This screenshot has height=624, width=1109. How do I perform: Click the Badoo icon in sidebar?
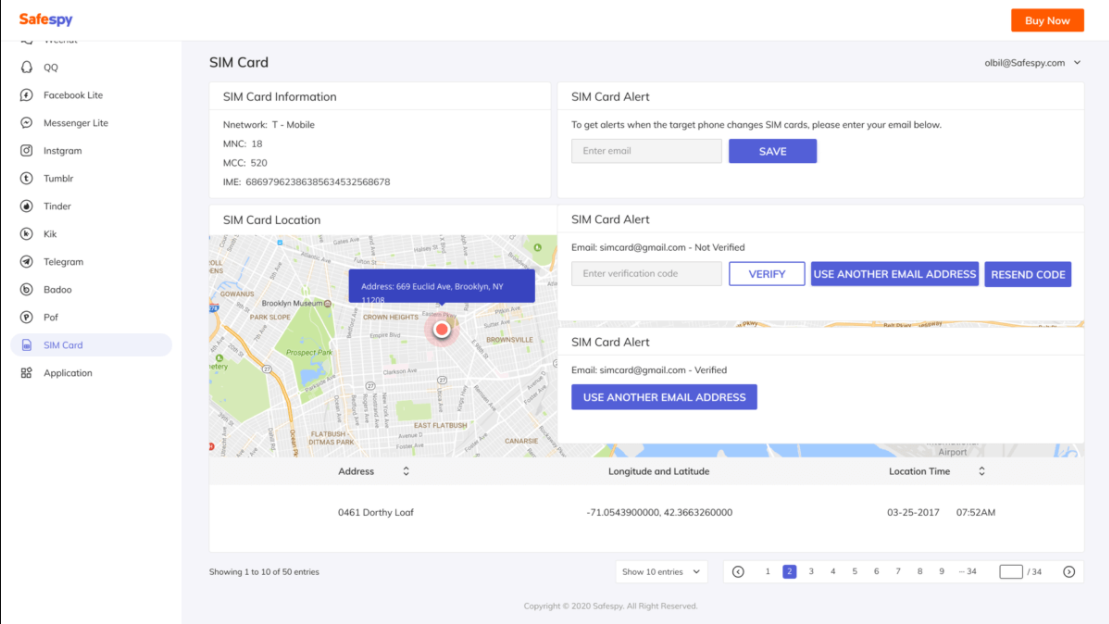click(26, 289)
